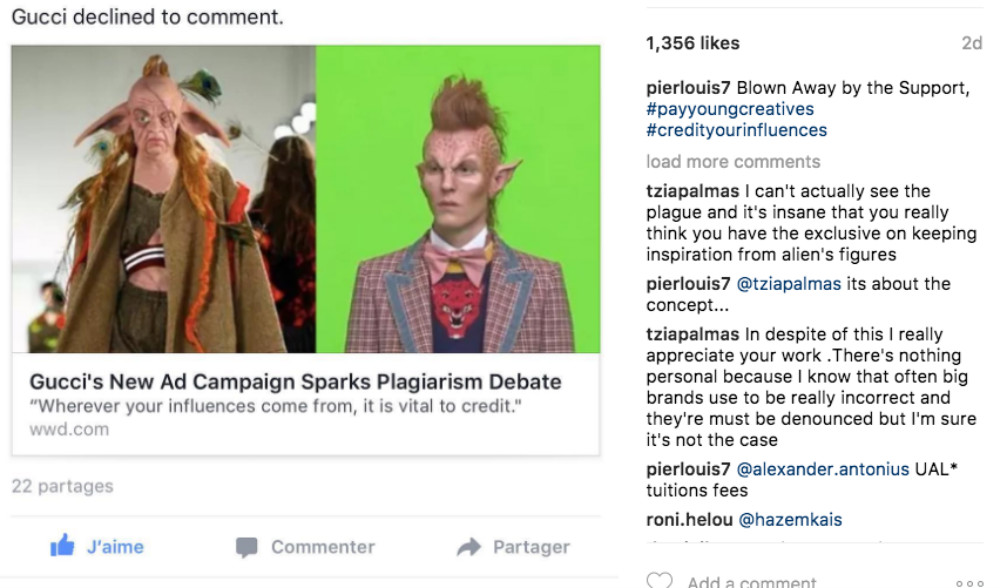Open the #payyoungcreatives hashtag

(730, 109)
